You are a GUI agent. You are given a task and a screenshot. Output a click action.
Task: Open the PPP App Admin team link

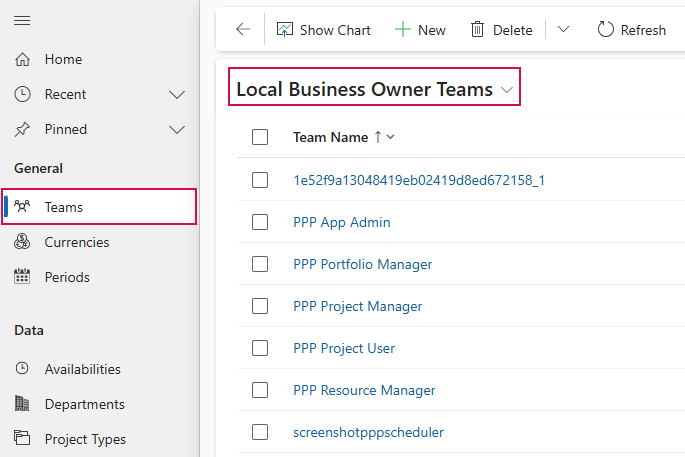pos(342,222)
